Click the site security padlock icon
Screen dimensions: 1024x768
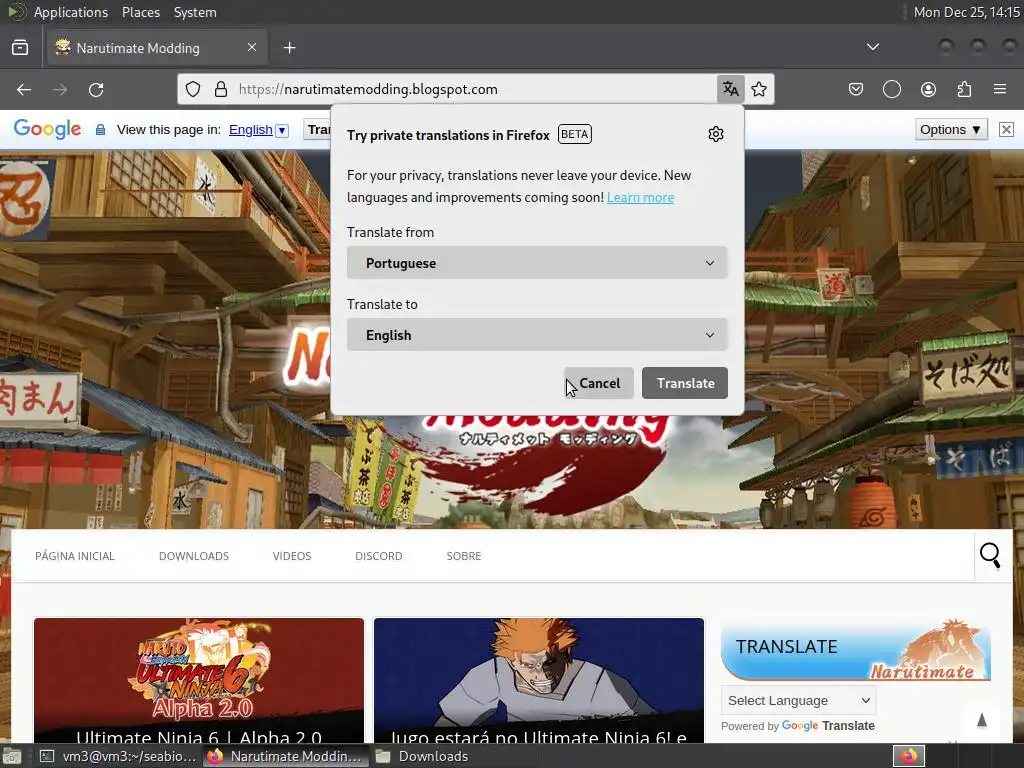click(221, 89)
